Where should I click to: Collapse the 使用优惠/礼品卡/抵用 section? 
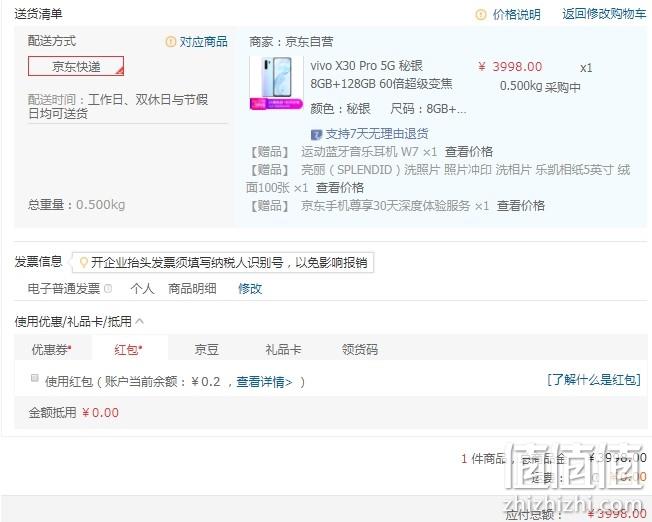[x=140, y=322]
